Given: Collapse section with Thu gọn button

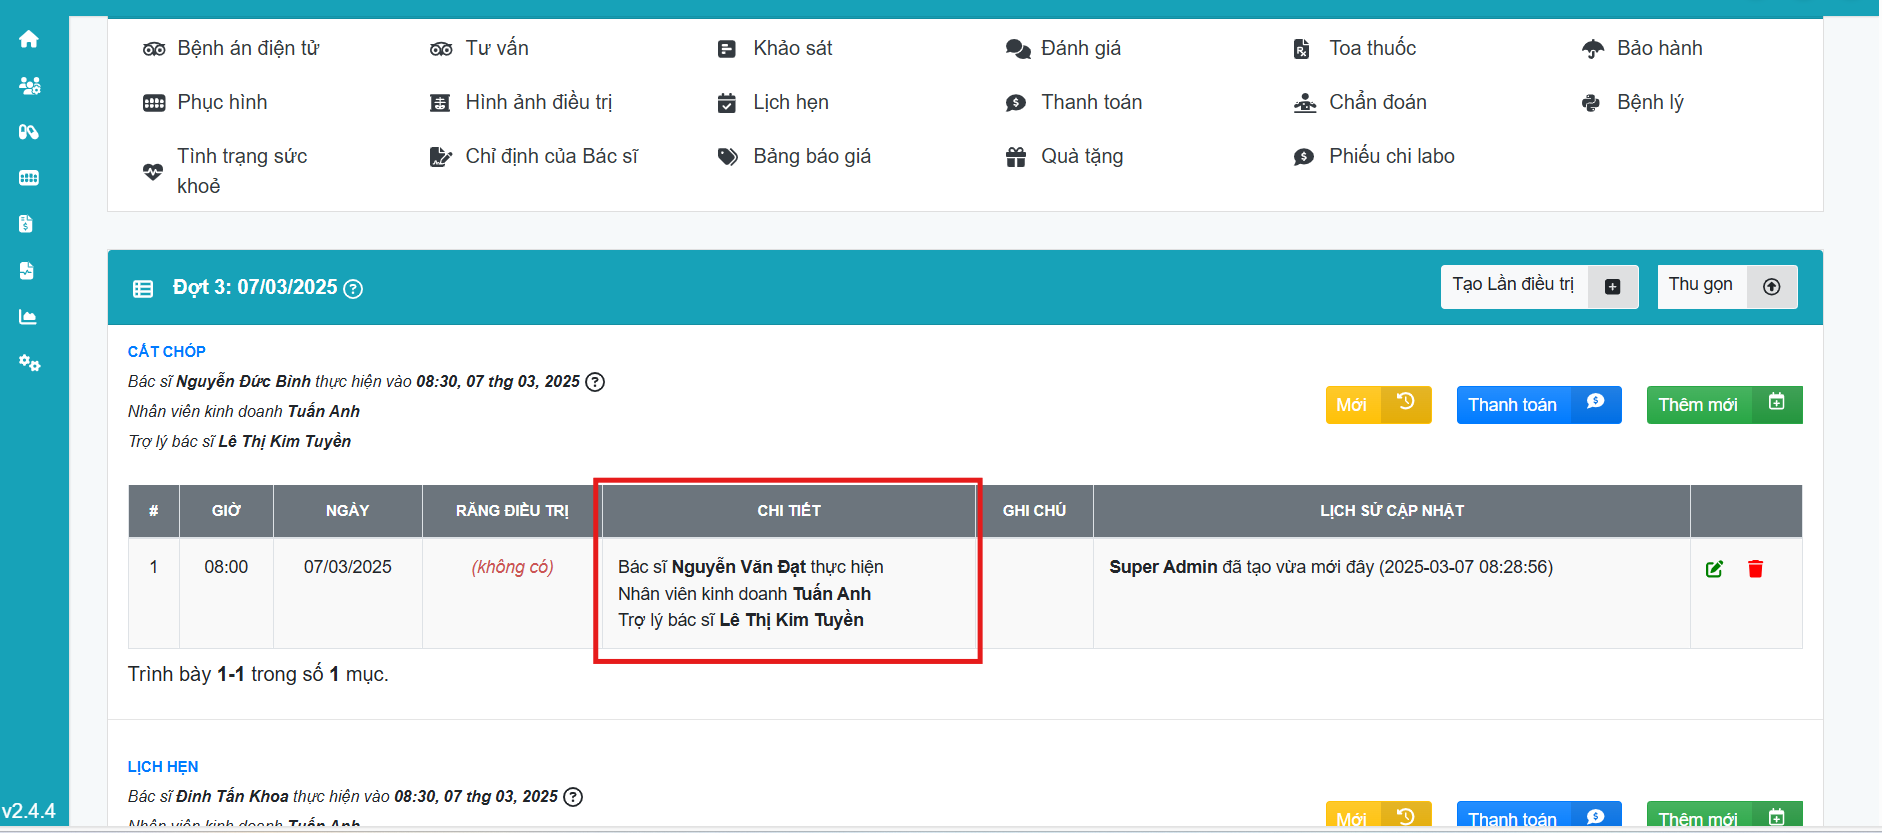Looking at the screenshot, I should [x=1726, y=286].
